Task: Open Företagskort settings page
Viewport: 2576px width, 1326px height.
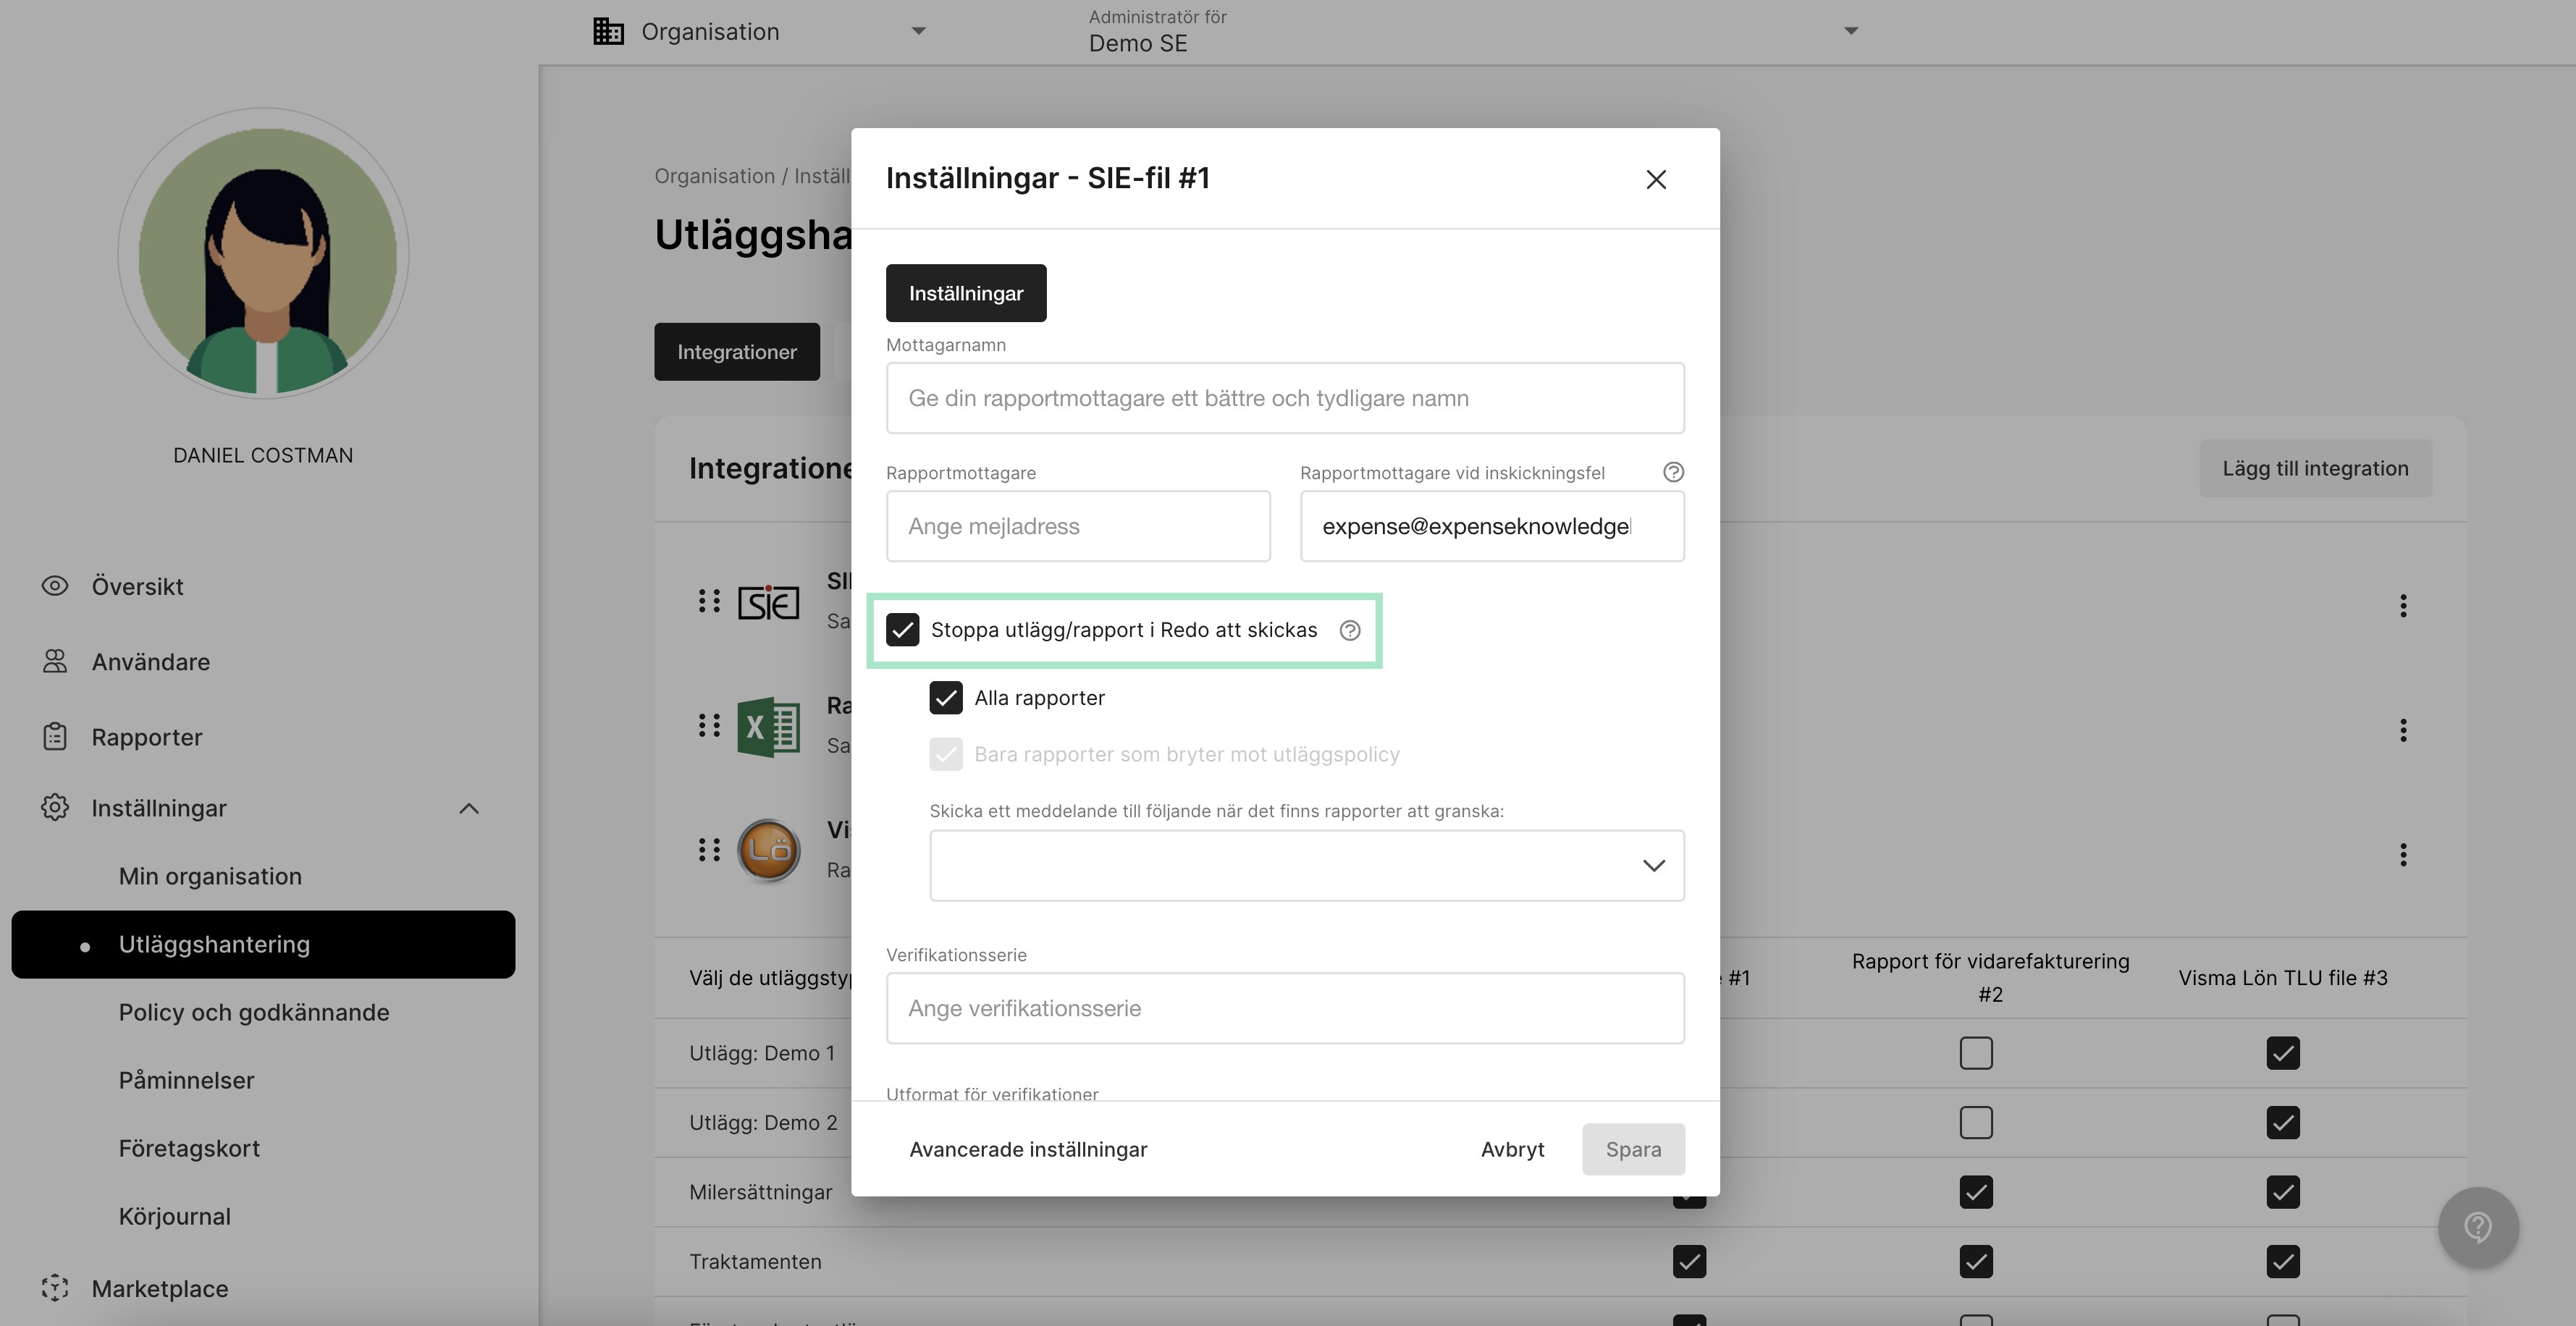Action: click(189, 1148)
